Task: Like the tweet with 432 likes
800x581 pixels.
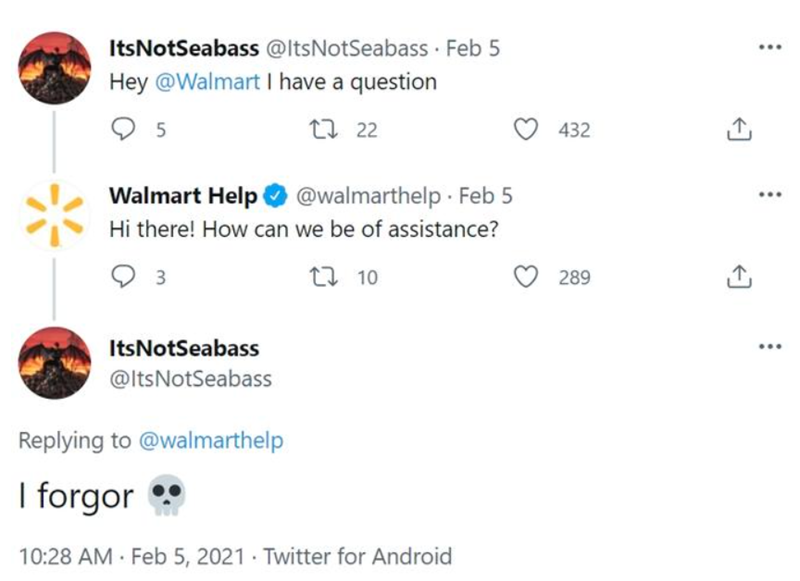Action: point(526,129)
